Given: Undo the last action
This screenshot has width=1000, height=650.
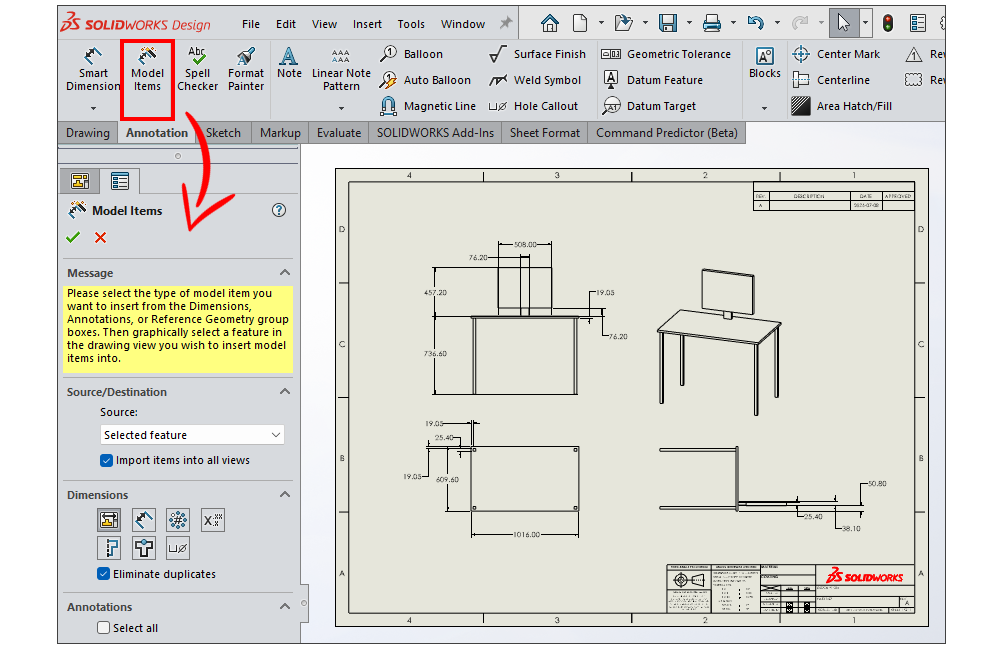Looking at the screenshot, I should pos(756,24).
